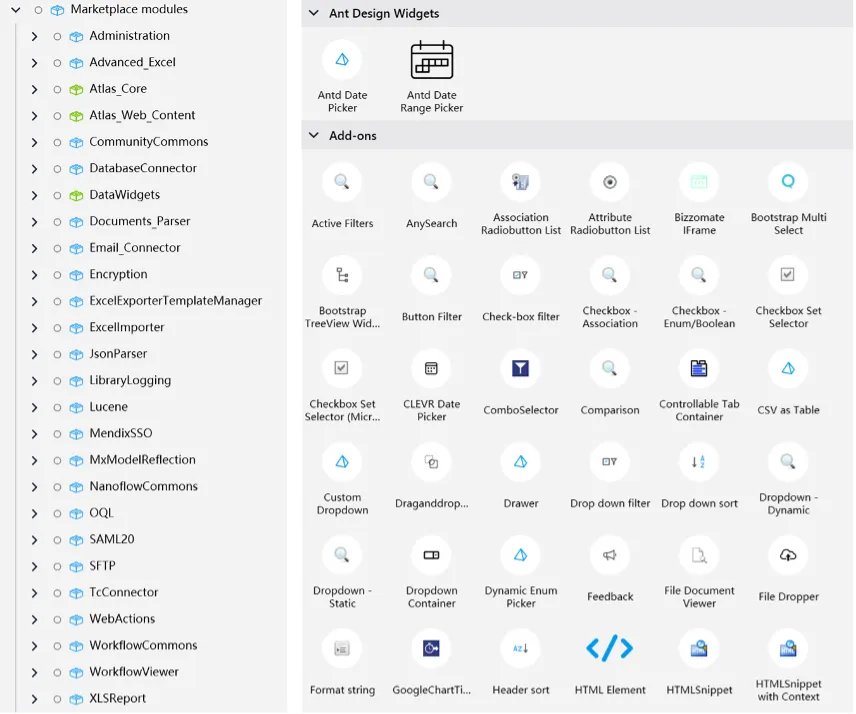Choose the Dynamic Enum Picker icon
This screenshot has width=856, height=714.
(x=521, y=555)
